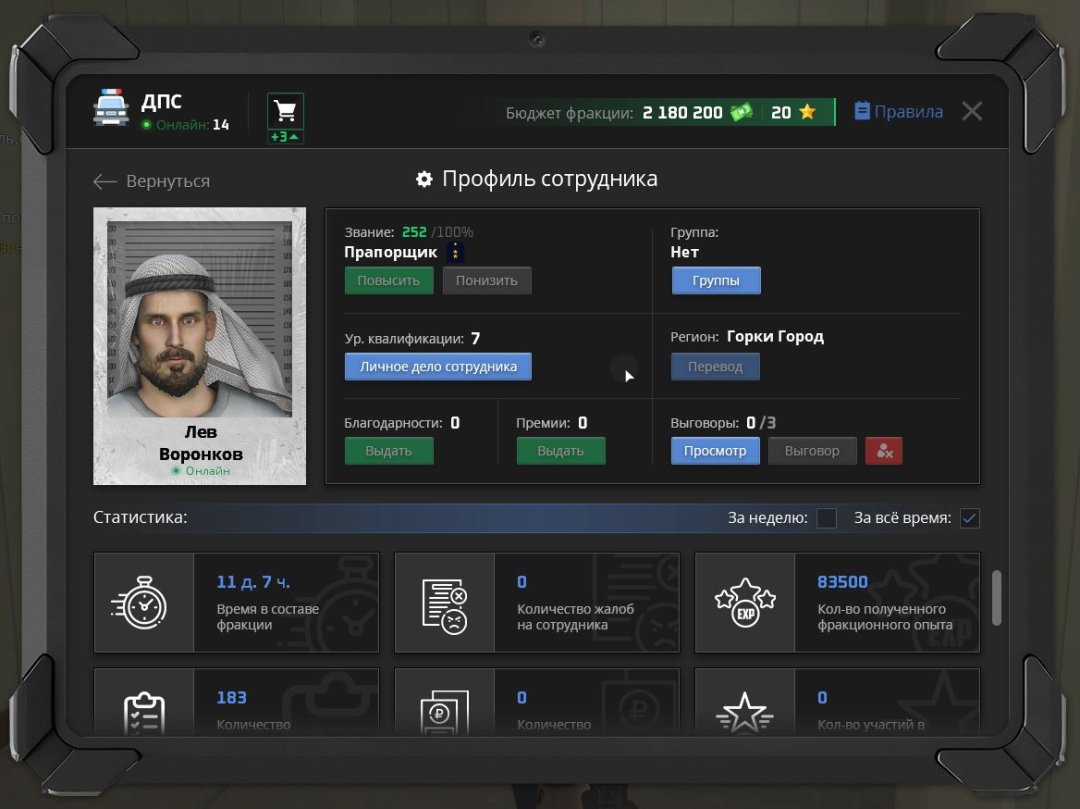Issue a Благодарности award via Выдать
The height and width of the screenshot is (809, 1080).
(389, 451)
